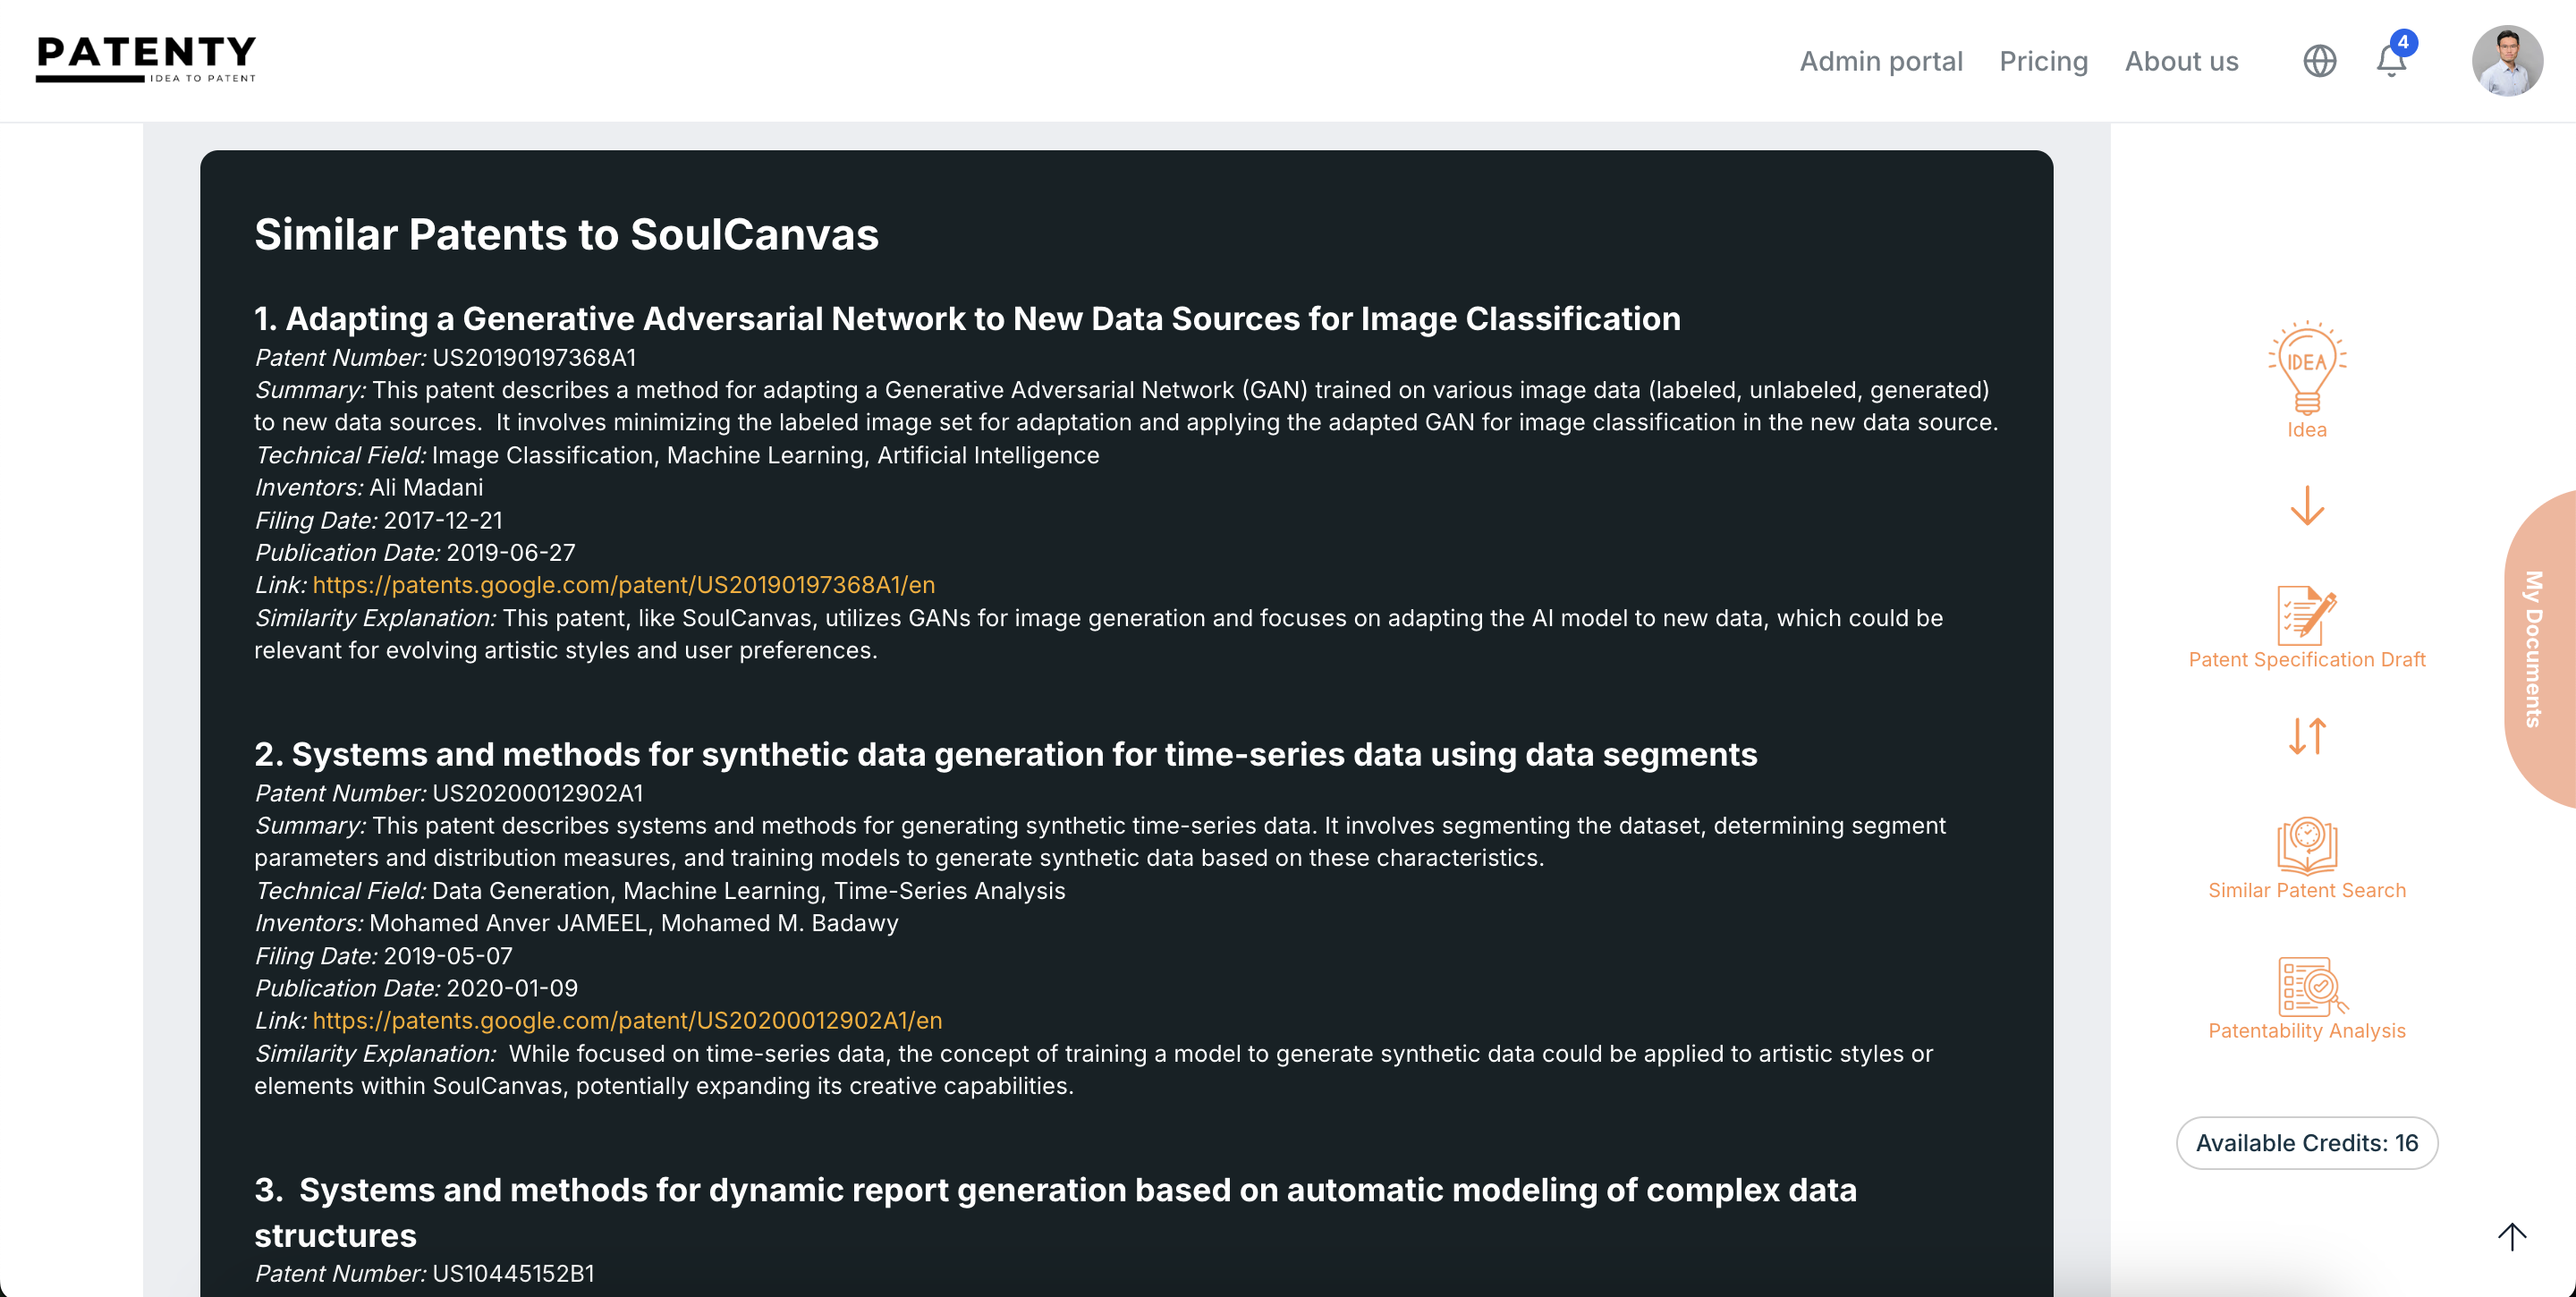Click the Similar Patent Search label
This screenshot has height=1297, width=2576.
point(2306,890)
